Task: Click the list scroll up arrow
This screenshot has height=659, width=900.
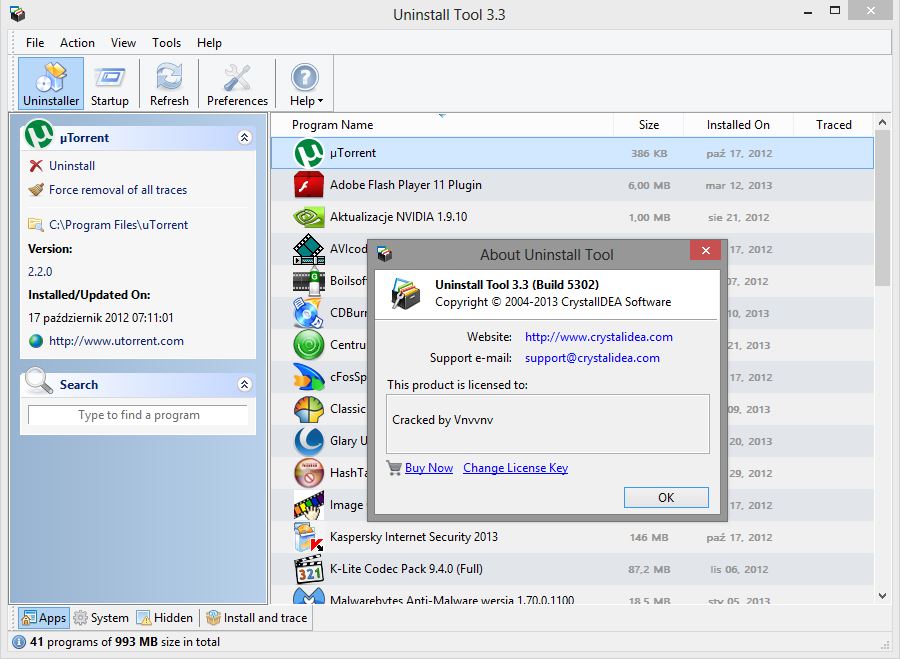Action: pyautogui.click(x=882, y=122)
